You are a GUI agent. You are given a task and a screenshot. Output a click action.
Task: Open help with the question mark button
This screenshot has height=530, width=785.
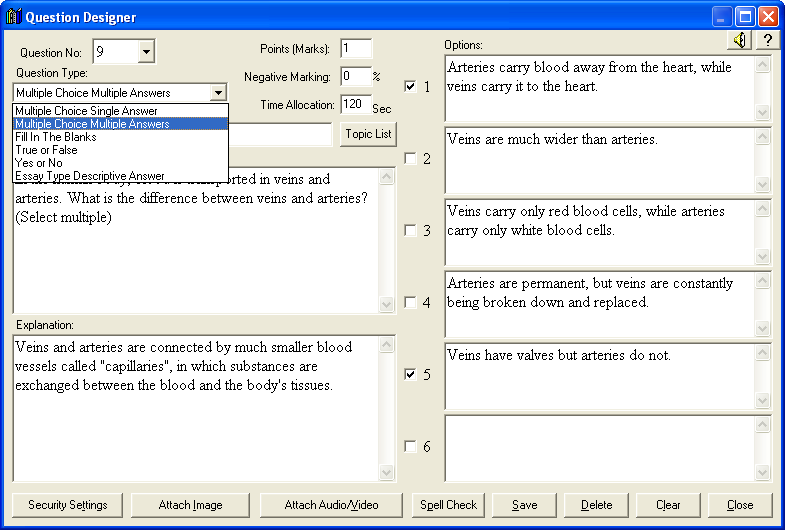click(x=767, y=40)
